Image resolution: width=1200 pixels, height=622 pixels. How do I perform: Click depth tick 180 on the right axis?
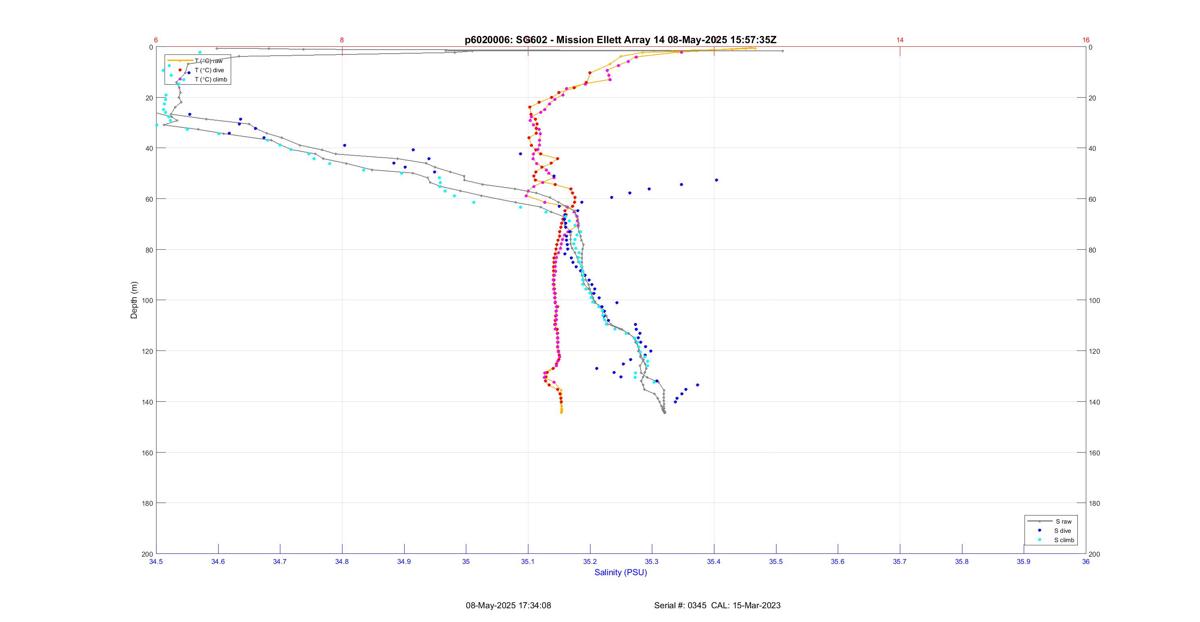click(1096, 503)
